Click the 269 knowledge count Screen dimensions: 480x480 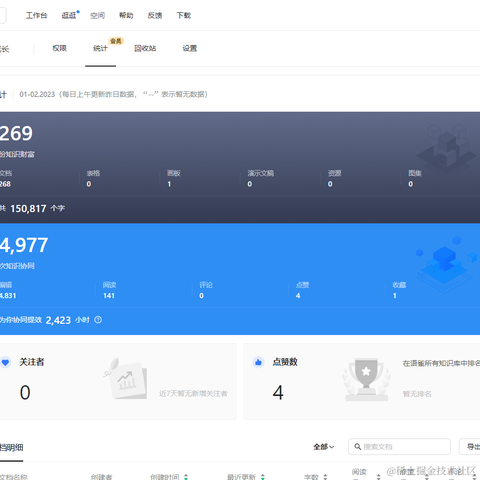16,133
